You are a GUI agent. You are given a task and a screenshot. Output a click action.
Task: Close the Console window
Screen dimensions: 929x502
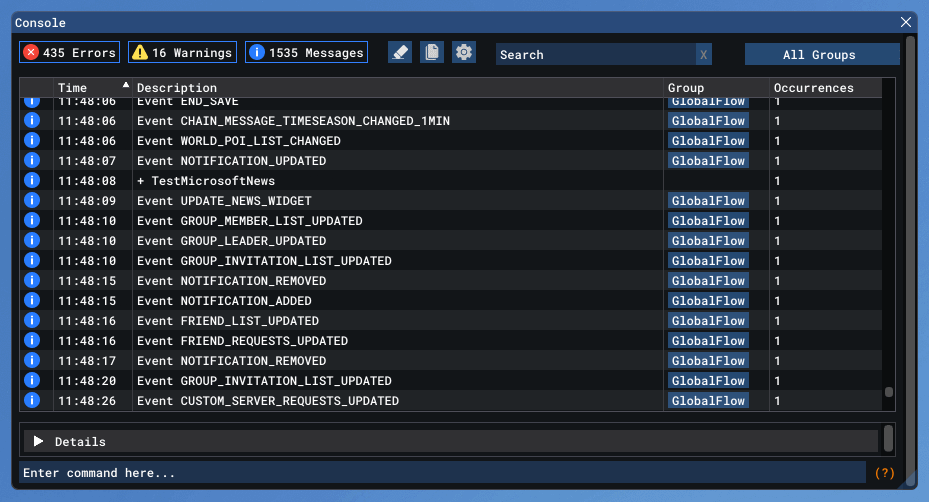pyautogui.click(x=906, y=22)
